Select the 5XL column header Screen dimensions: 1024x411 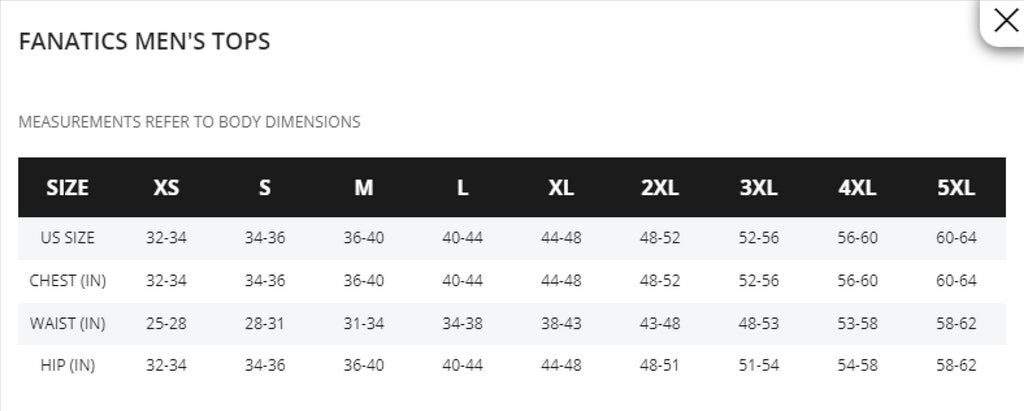click(x=956, y=188)
